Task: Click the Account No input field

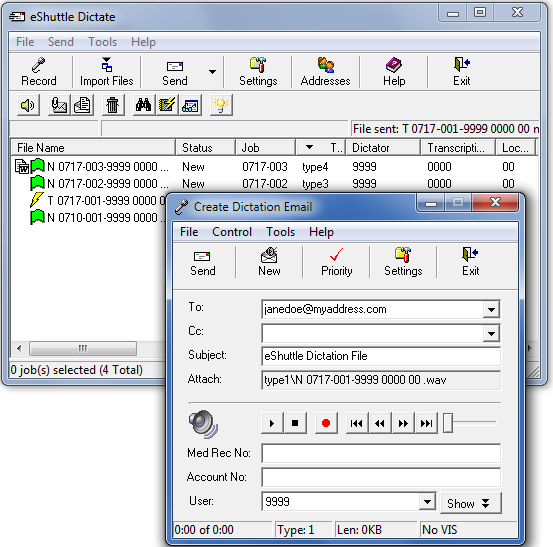Action: click(381, 477)
